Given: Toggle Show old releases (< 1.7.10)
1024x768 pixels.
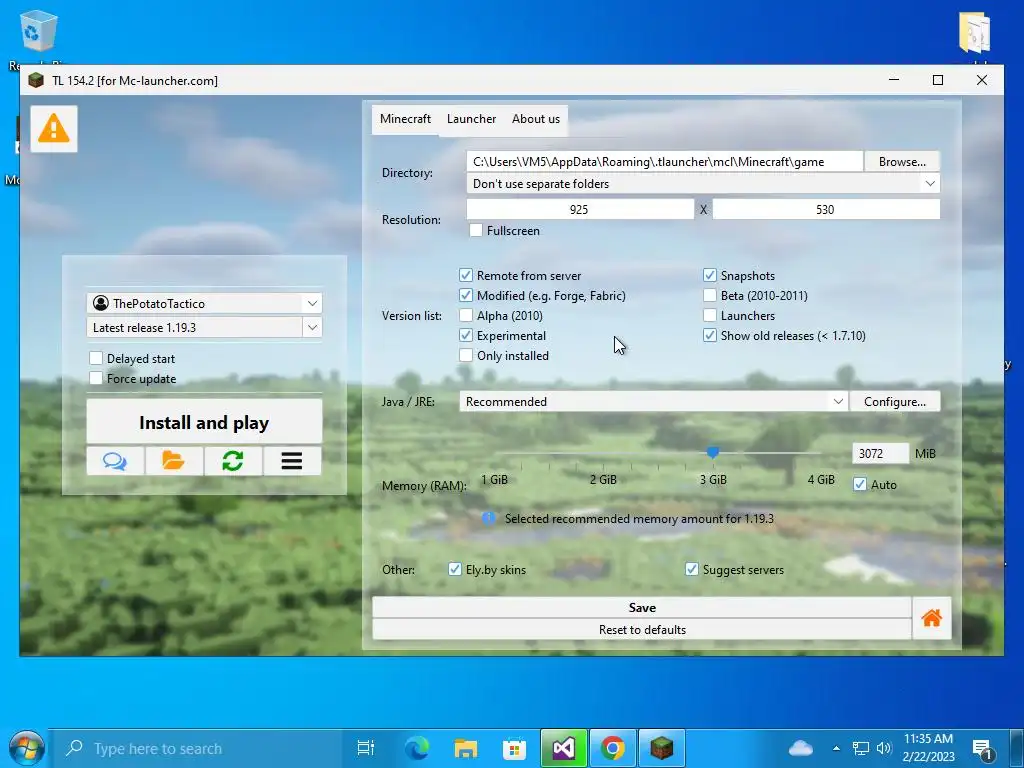Looking at the screenshot, I should pos(710,335).
